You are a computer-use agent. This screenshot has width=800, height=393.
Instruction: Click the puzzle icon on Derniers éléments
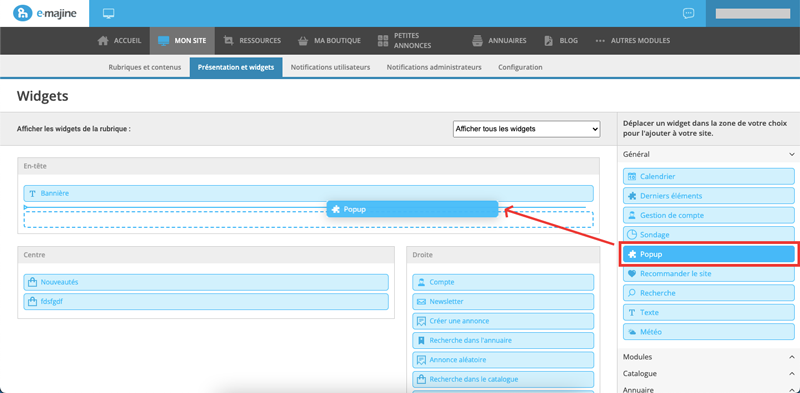pos(632,196)
